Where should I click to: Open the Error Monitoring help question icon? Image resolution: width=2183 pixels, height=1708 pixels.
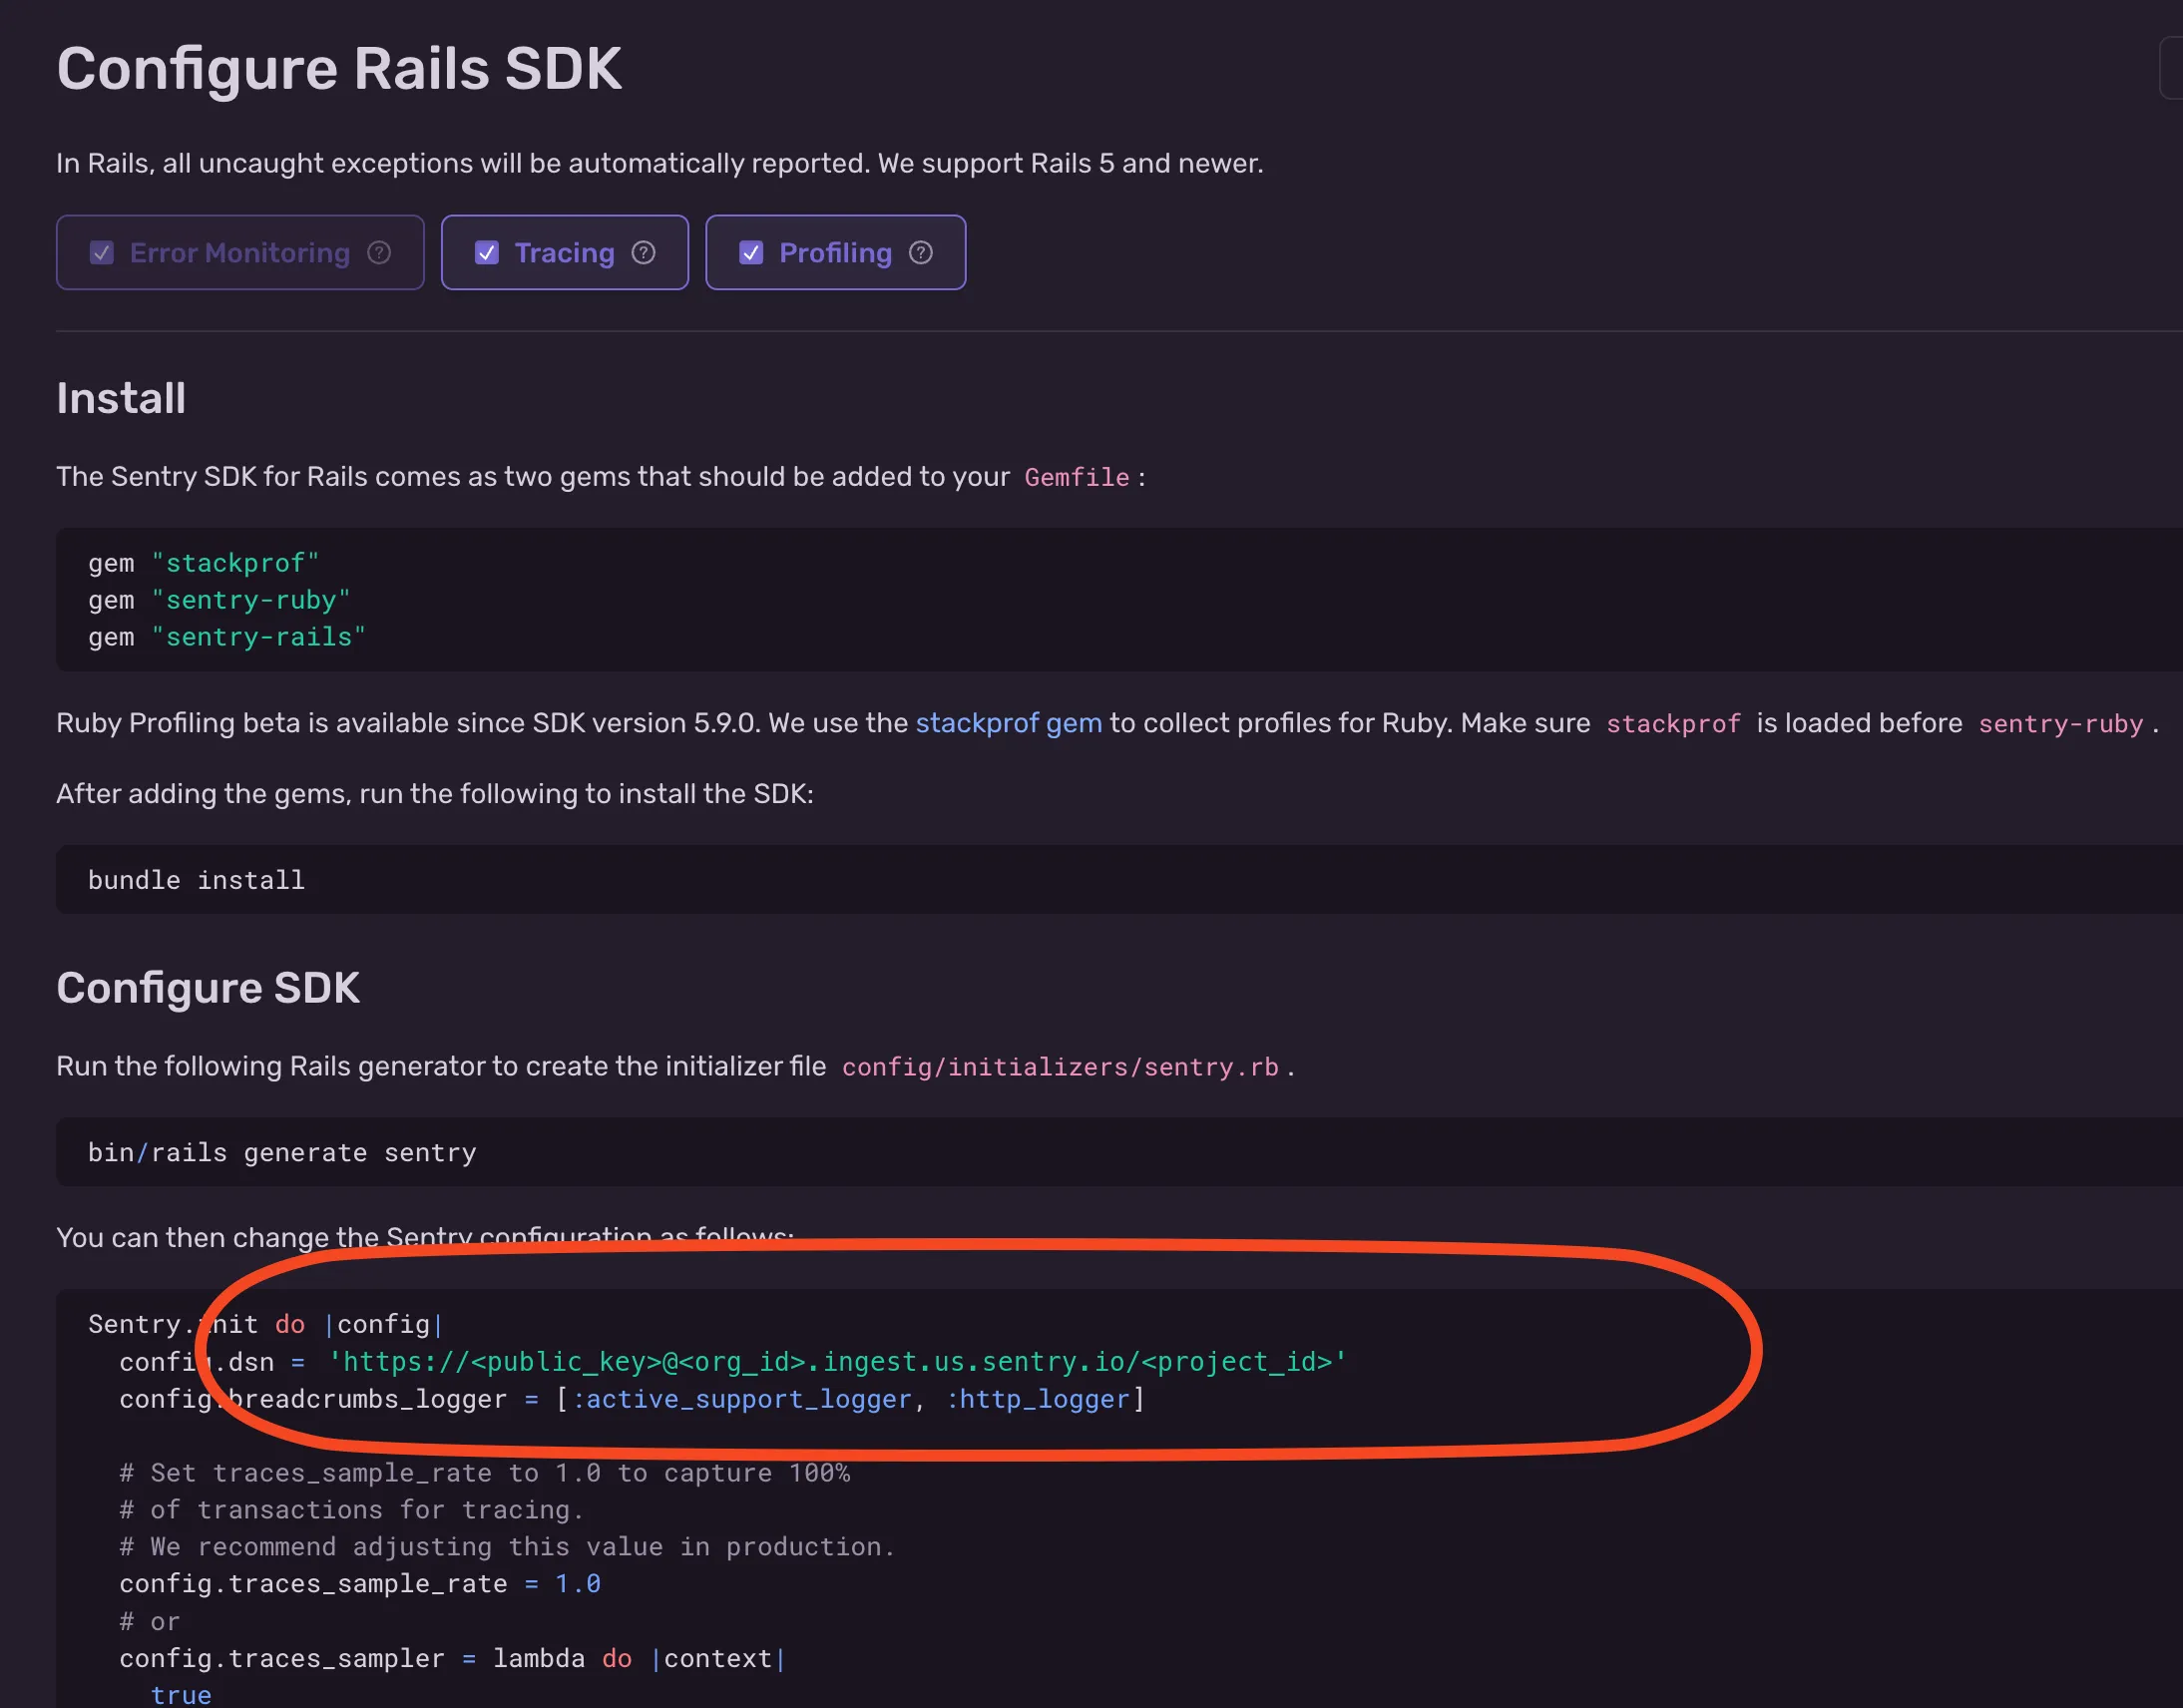pos(379,253)
